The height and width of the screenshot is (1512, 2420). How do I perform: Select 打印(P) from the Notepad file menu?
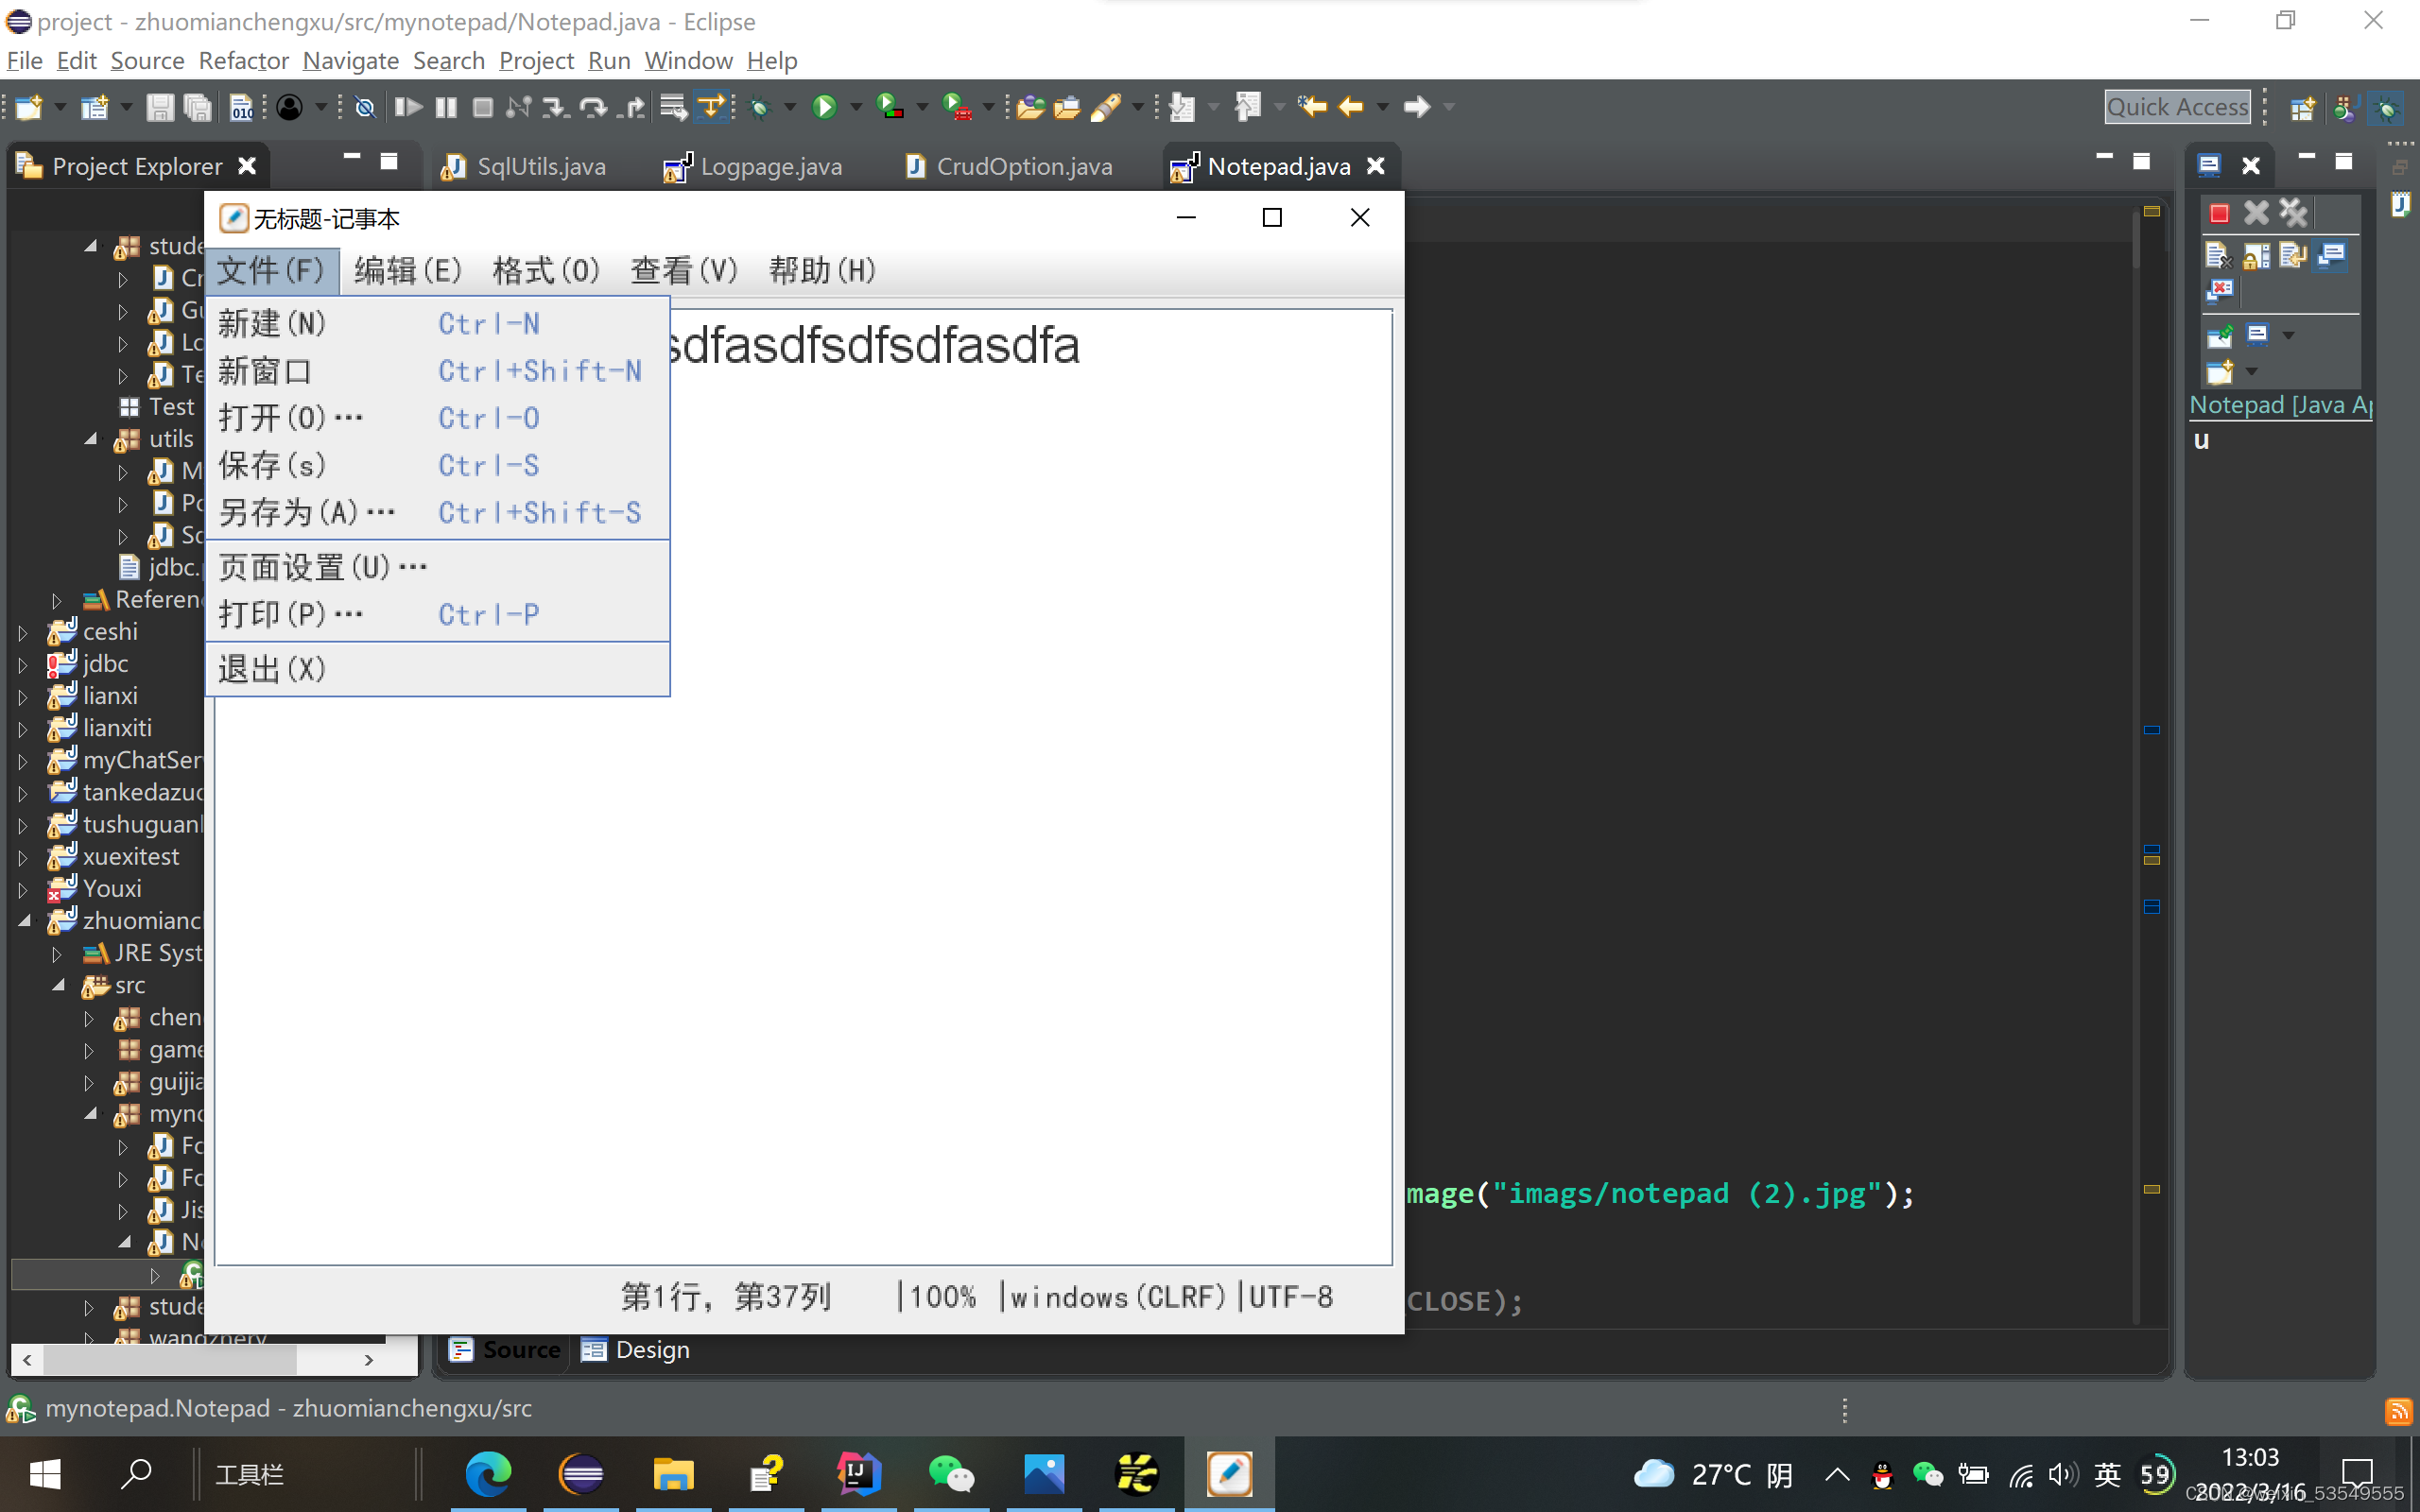coord(290,613)
